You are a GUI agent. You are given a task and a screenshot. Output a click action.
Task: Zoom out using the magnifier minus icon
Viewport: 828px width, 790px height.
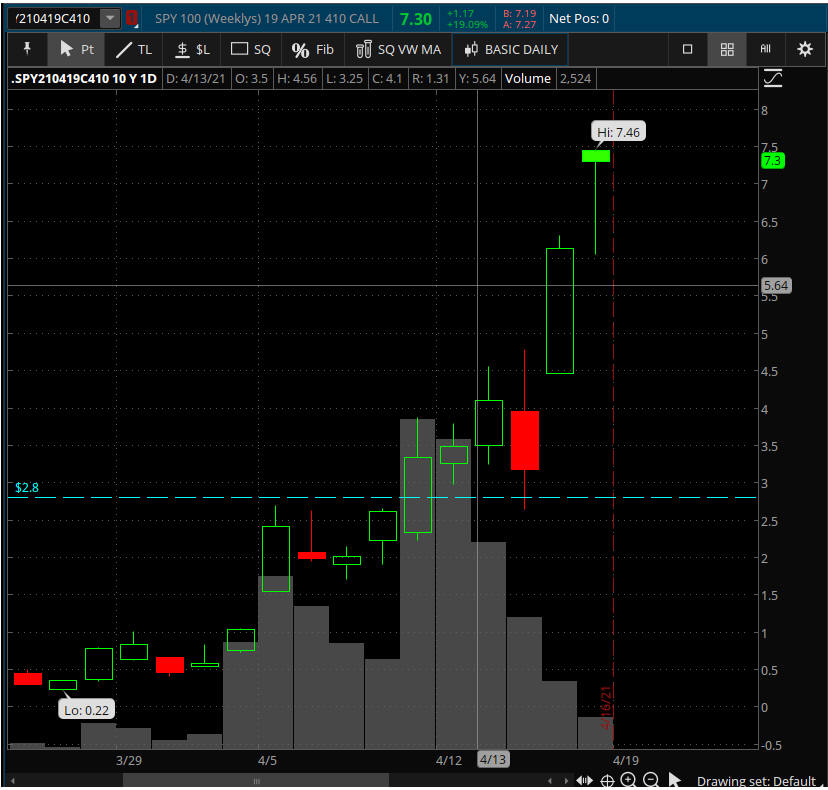point(650,780)
